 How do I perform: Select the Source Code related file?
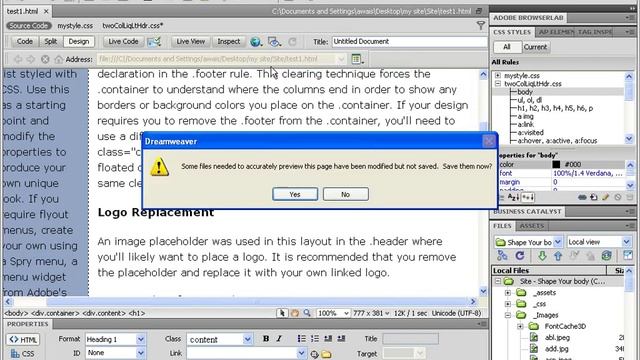point(29,26)
